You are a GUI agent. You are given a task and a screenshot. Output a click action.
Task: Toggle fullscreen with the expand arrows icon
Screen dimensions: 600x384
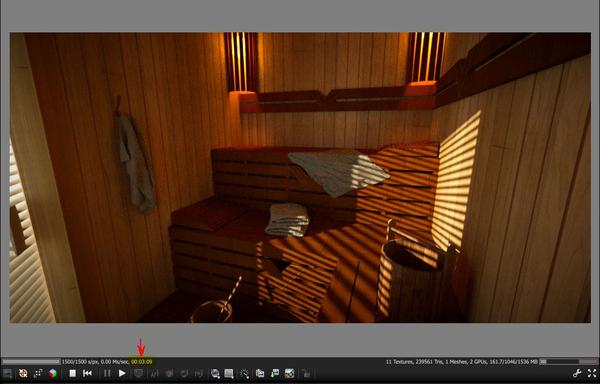click(x=592, y=373)
